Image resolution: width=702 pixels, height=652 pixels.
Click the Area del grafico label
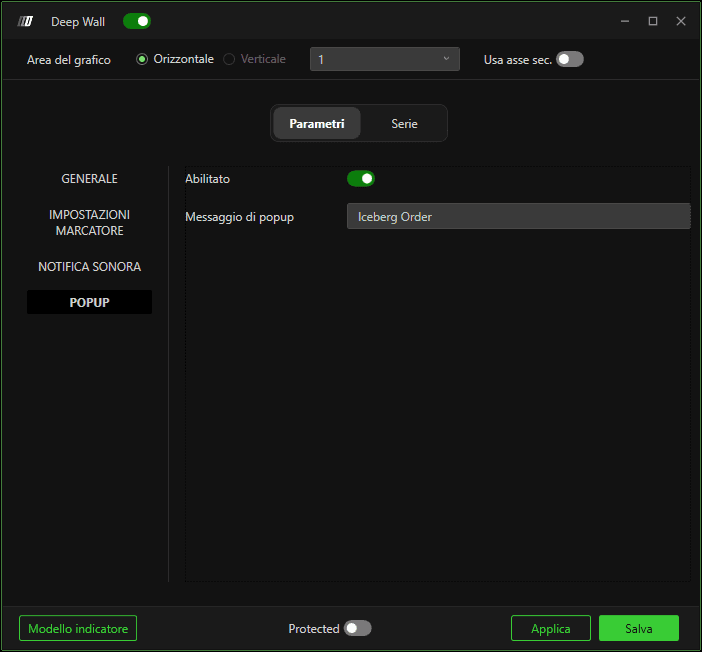click(68, 60)
